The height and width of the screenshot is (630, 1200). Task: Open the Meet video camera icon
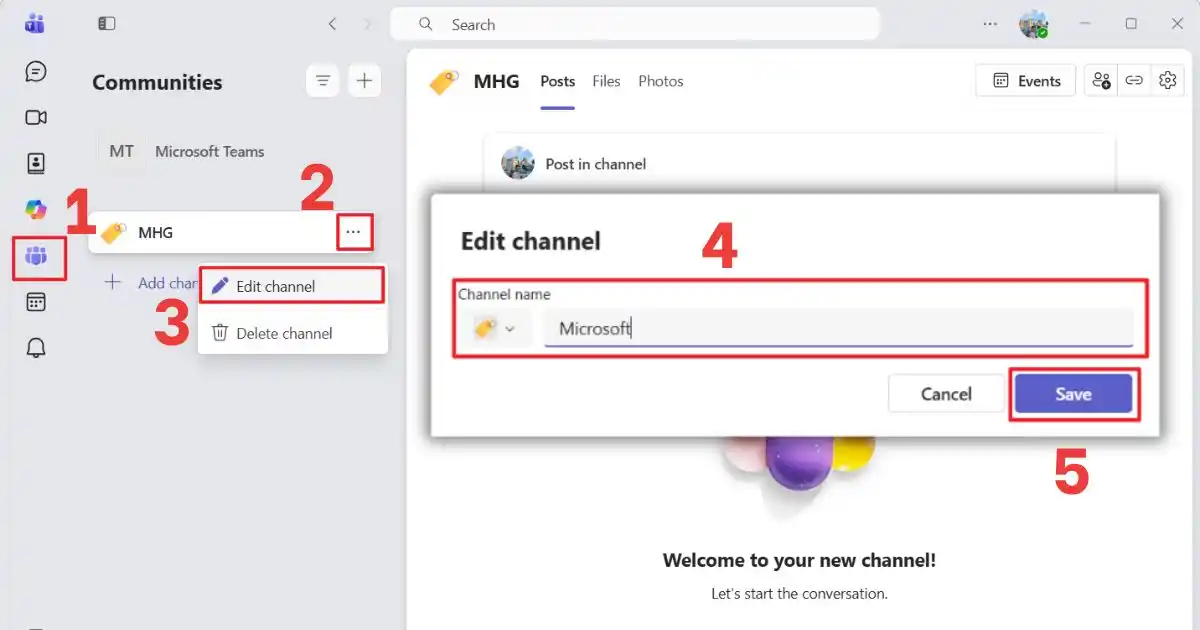click(x=36, y=118)
